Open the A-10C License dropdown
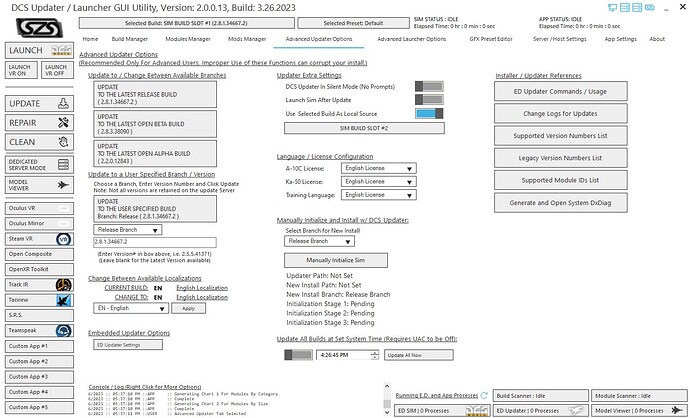This screenshot has height=418, width=690. click(x=378, y=168)
